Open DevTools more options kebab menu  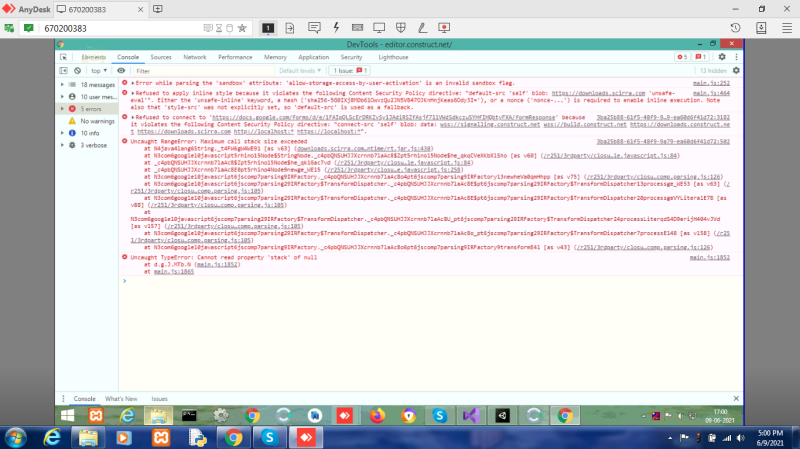736,57
